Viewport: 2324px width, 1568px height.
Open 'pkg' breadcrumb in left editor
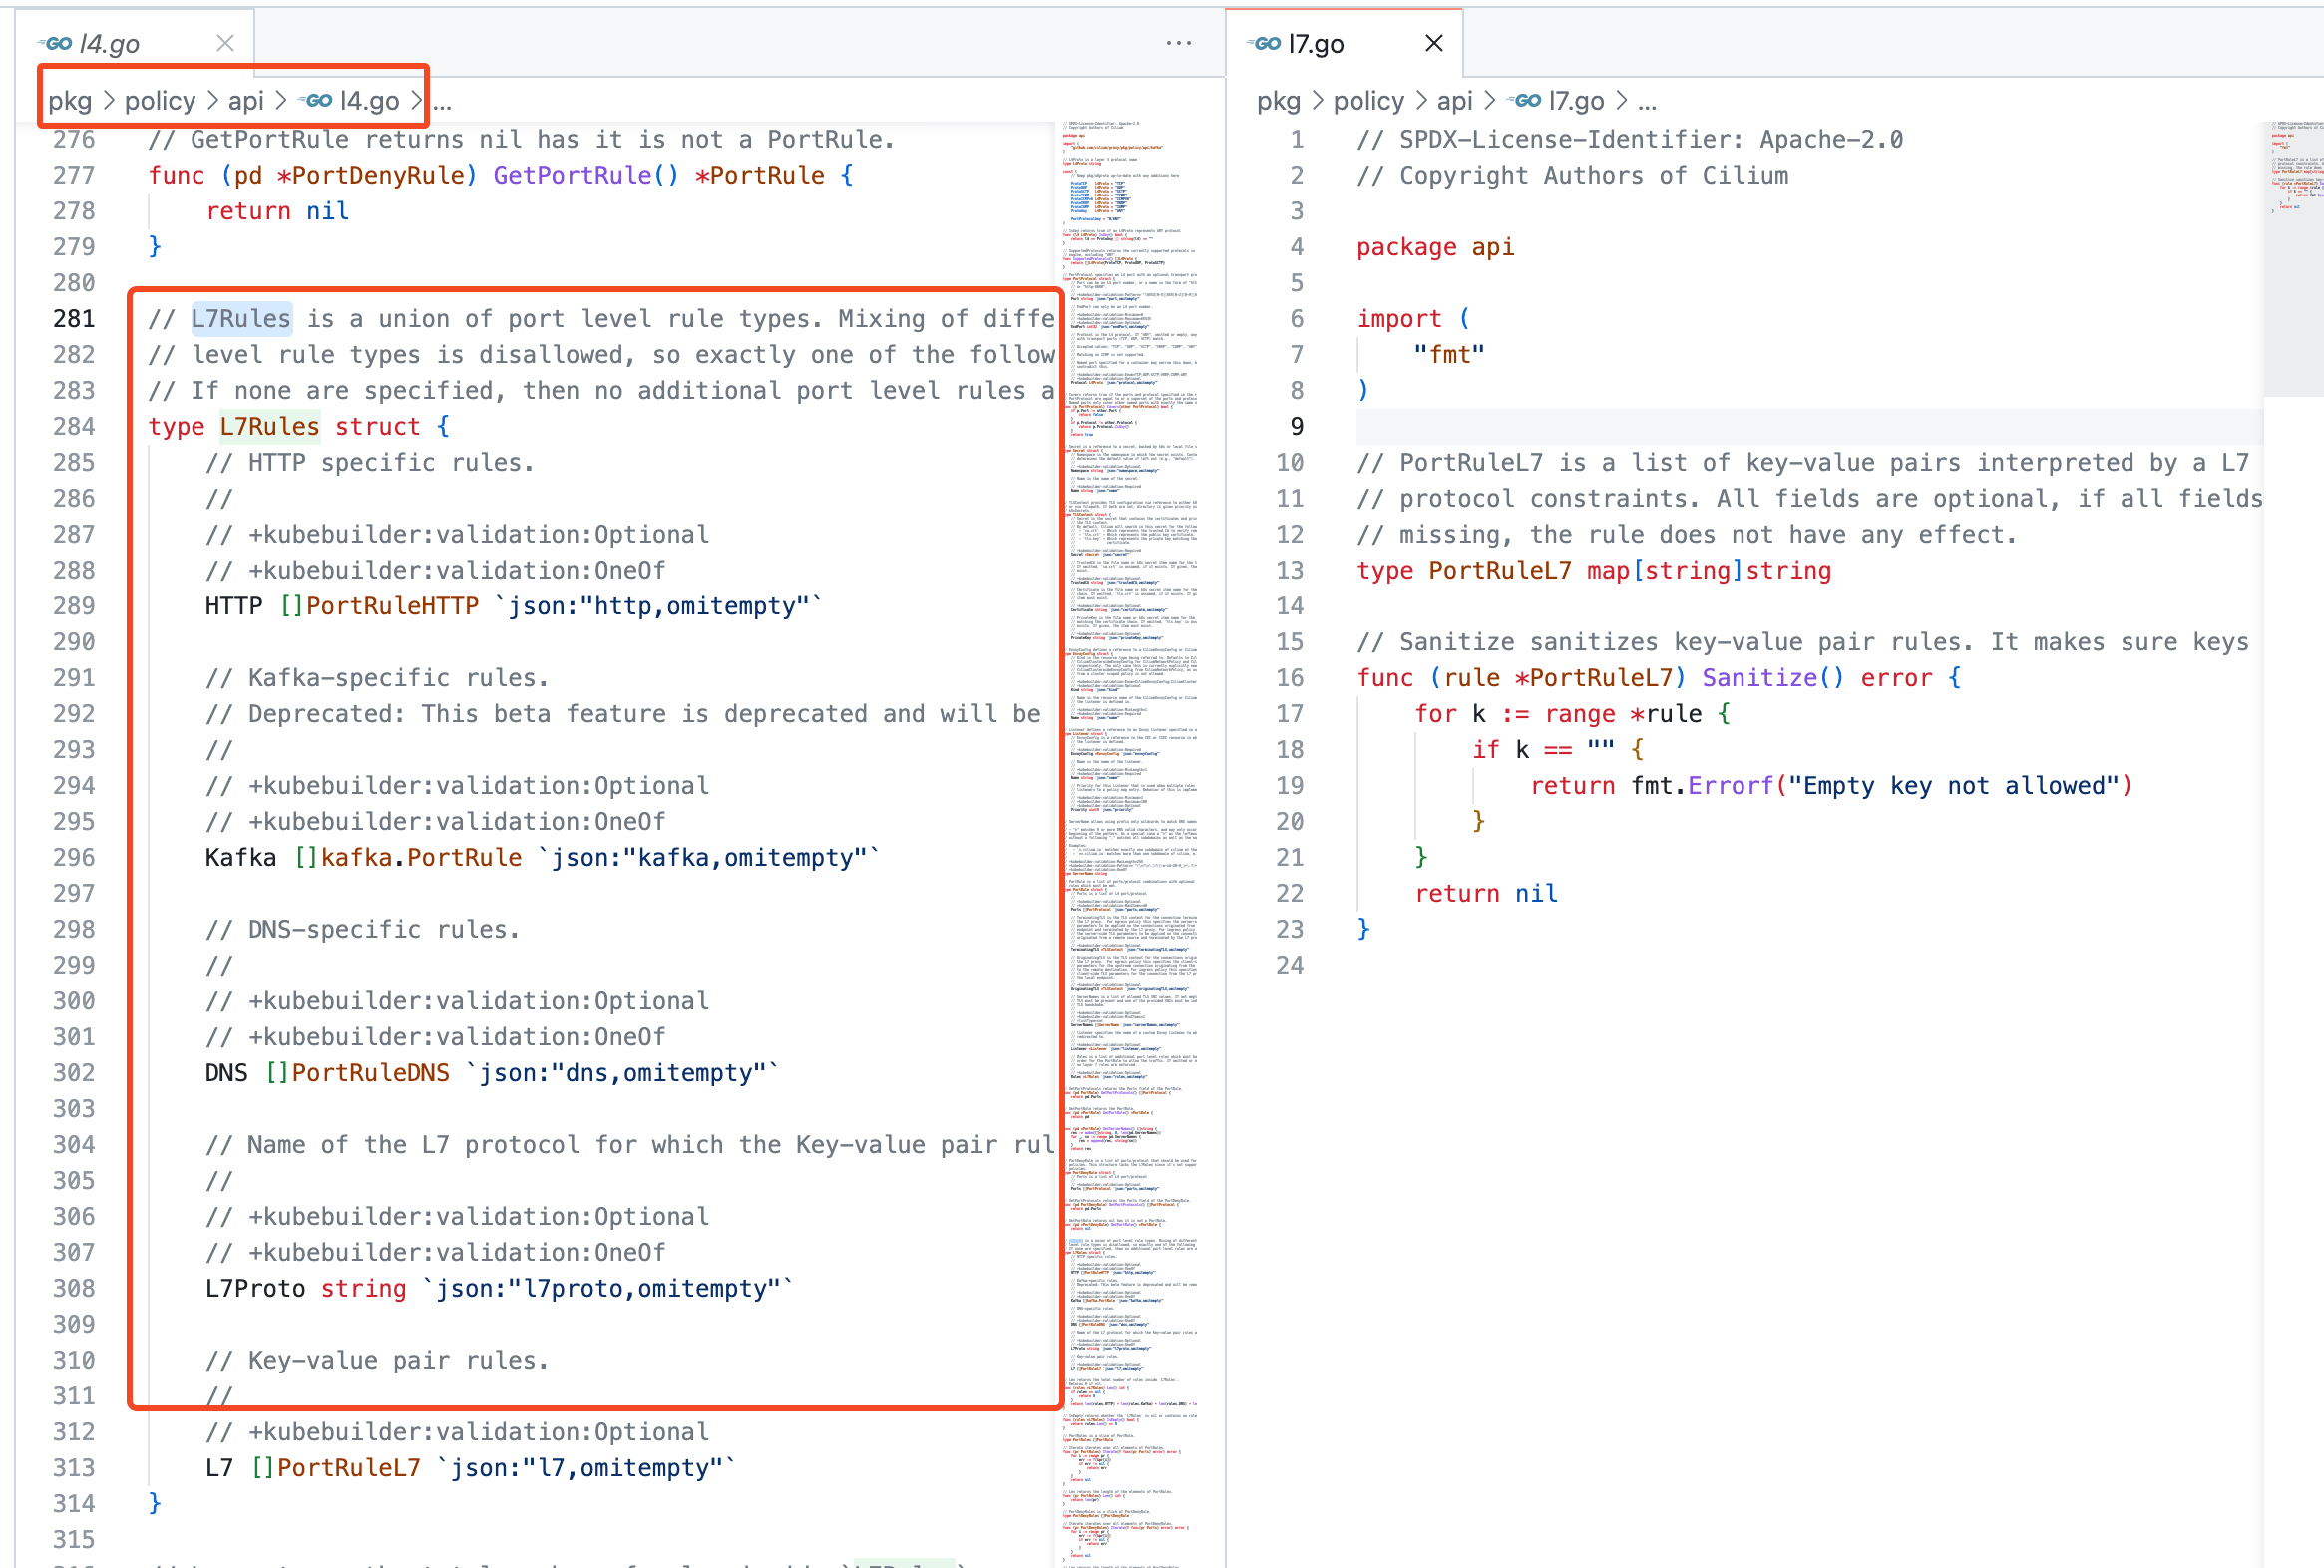pos(69,101)
